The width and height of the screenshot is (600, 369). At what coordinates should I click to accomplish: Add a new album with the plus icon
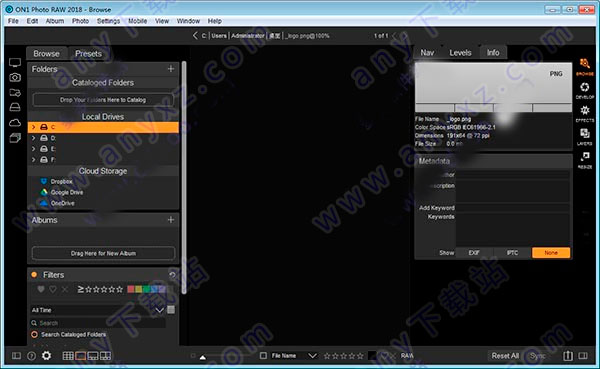[171, 220]
